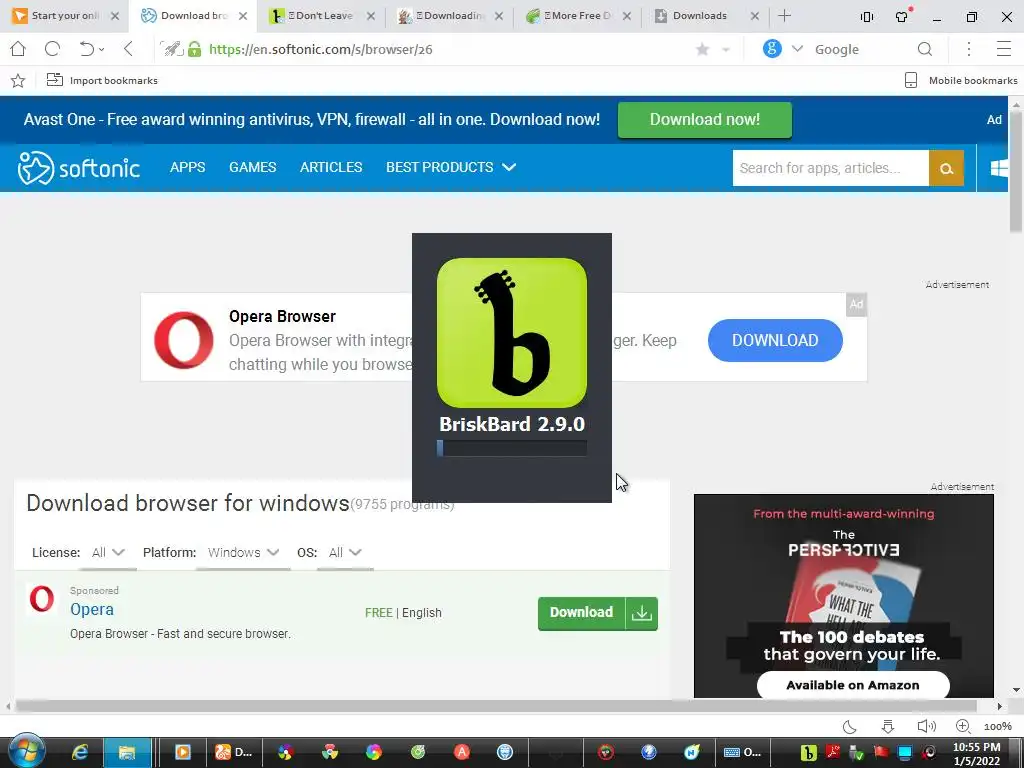Open the Windows Start button
The width and height of the screenshot is (1024, 768).
tap(27, 751)
